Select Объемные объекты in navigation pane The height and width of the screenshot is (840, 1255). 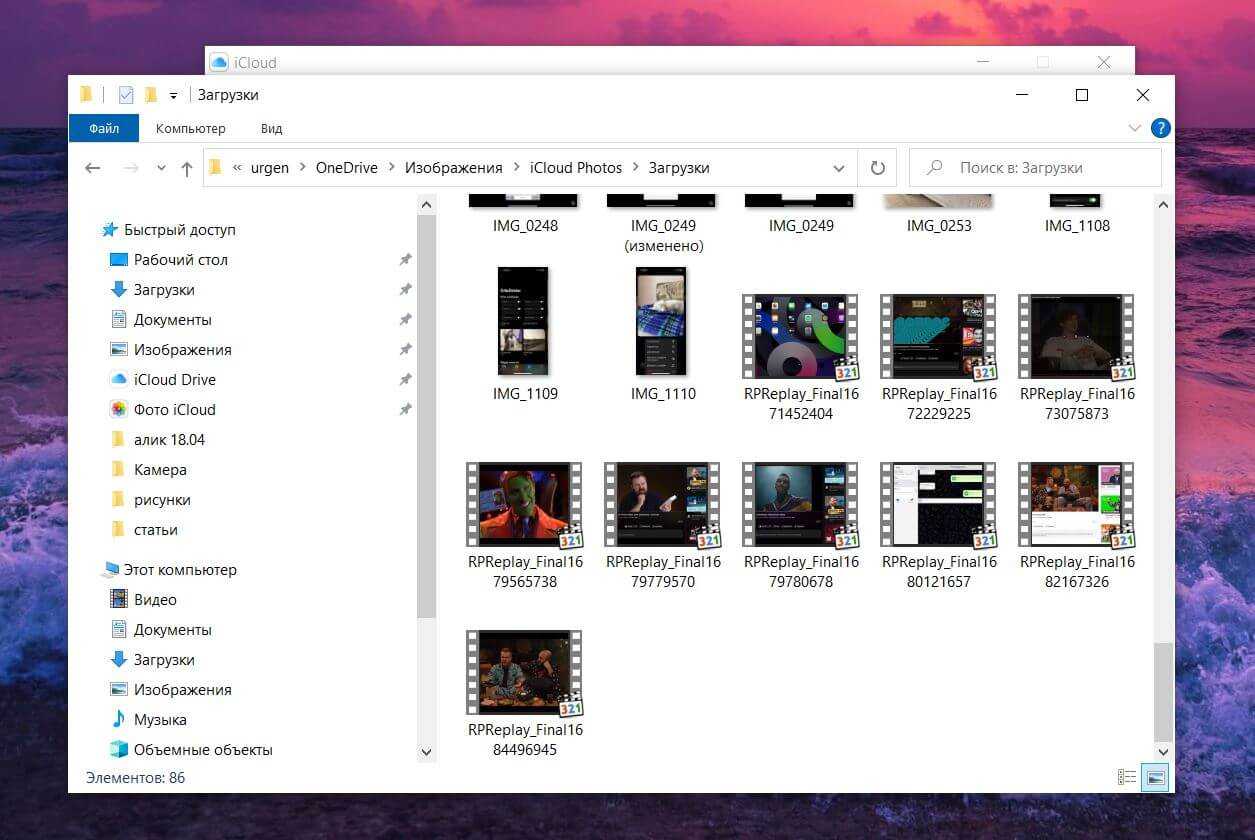tap(203, 750)
